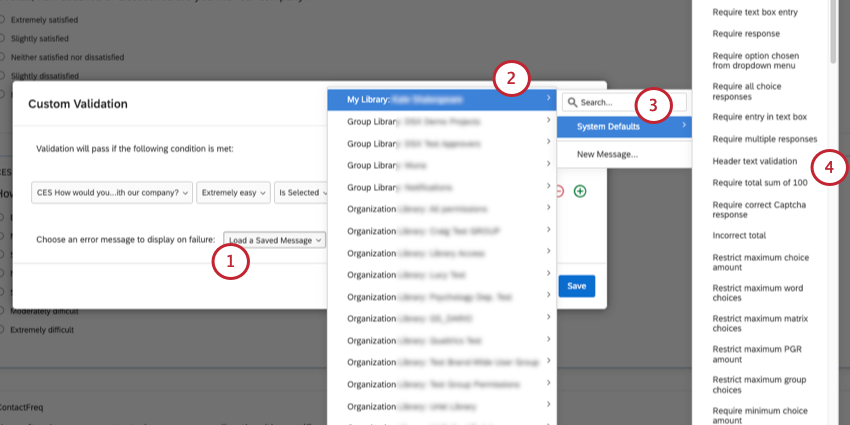Click the Save button
The image size is (850, 425).
coord(577,286)
